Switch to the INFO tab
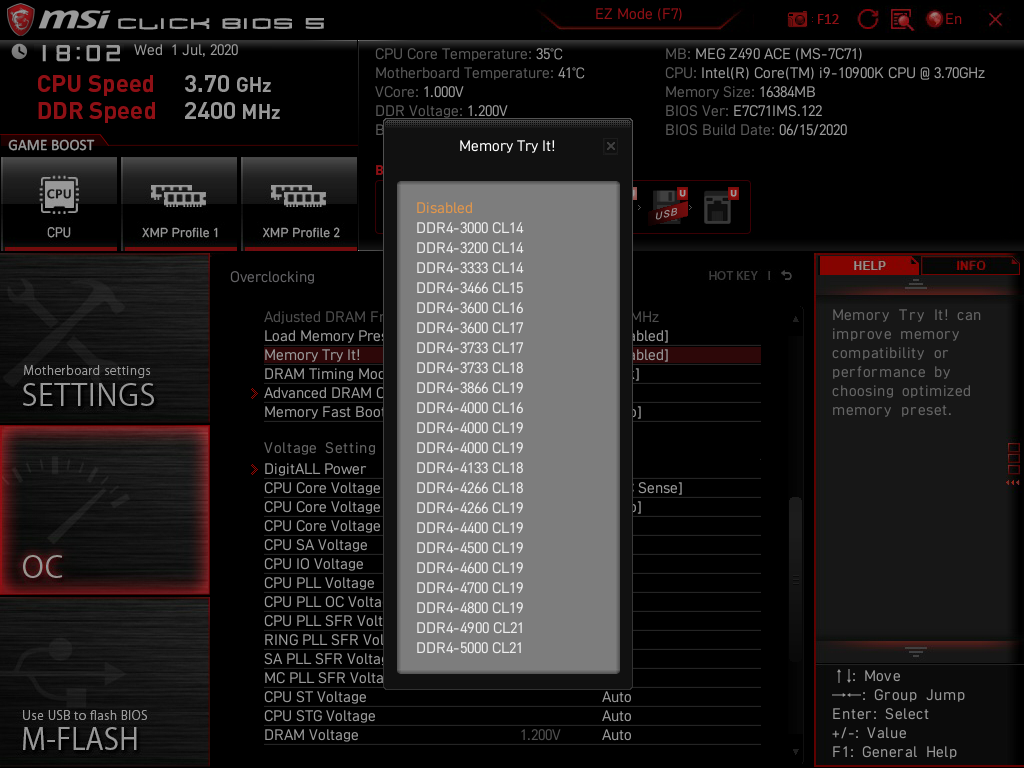This screenshot has width=1024, height=768. click(969, 265)
